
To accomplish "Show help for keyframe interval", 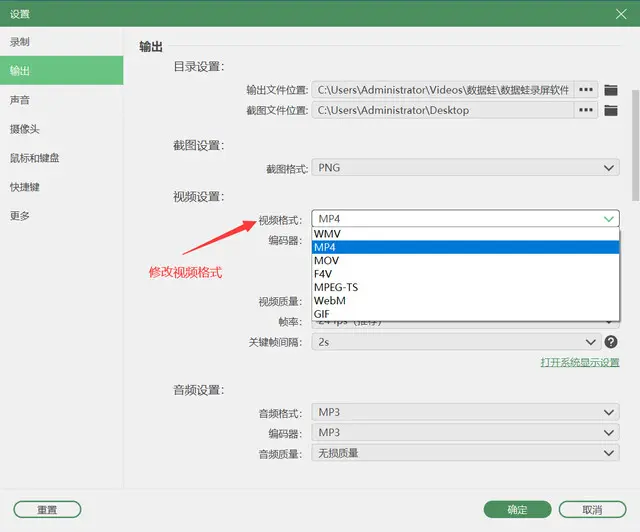I will pyautogui.click(x=611, y=342).
